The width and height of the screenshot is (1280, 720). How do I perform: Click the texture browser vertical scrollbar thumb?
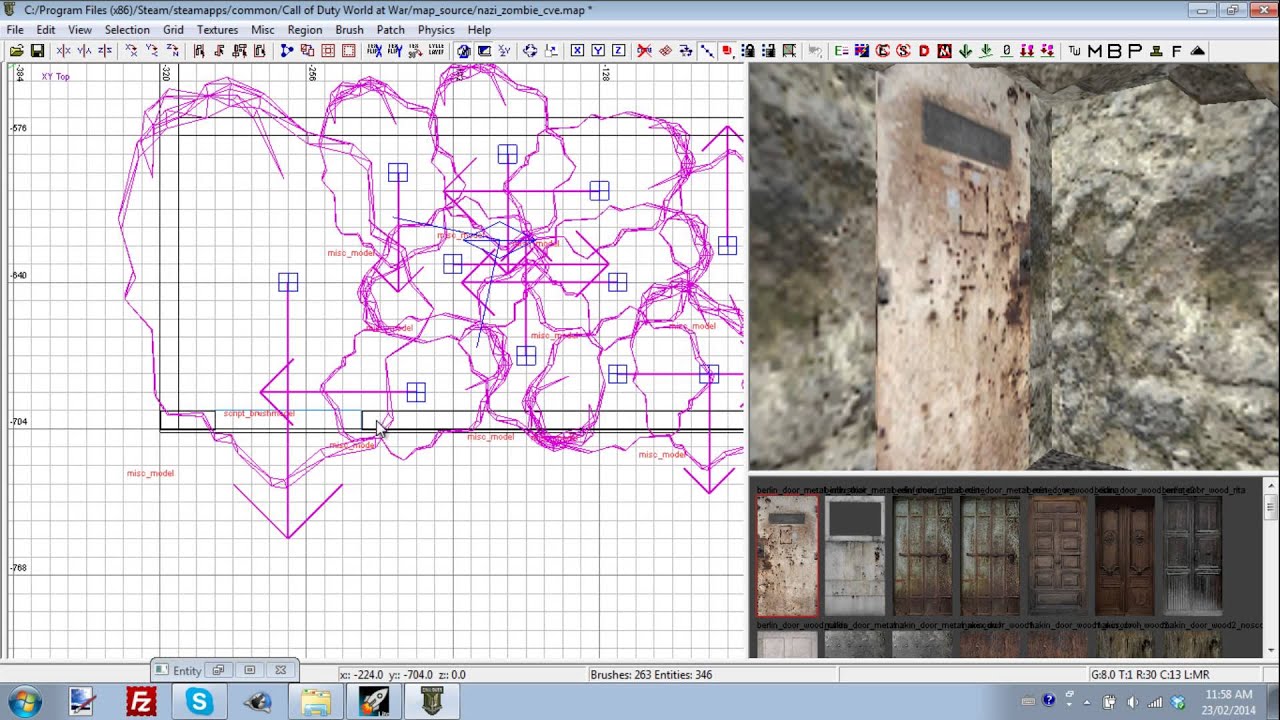coord(1270,507)
